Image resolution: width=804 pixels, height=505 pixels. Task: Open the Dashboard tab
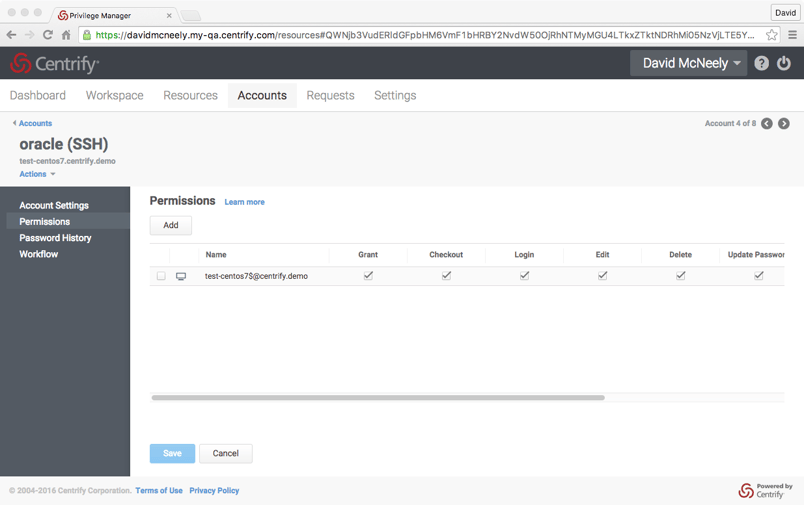(x=37, y=95)
